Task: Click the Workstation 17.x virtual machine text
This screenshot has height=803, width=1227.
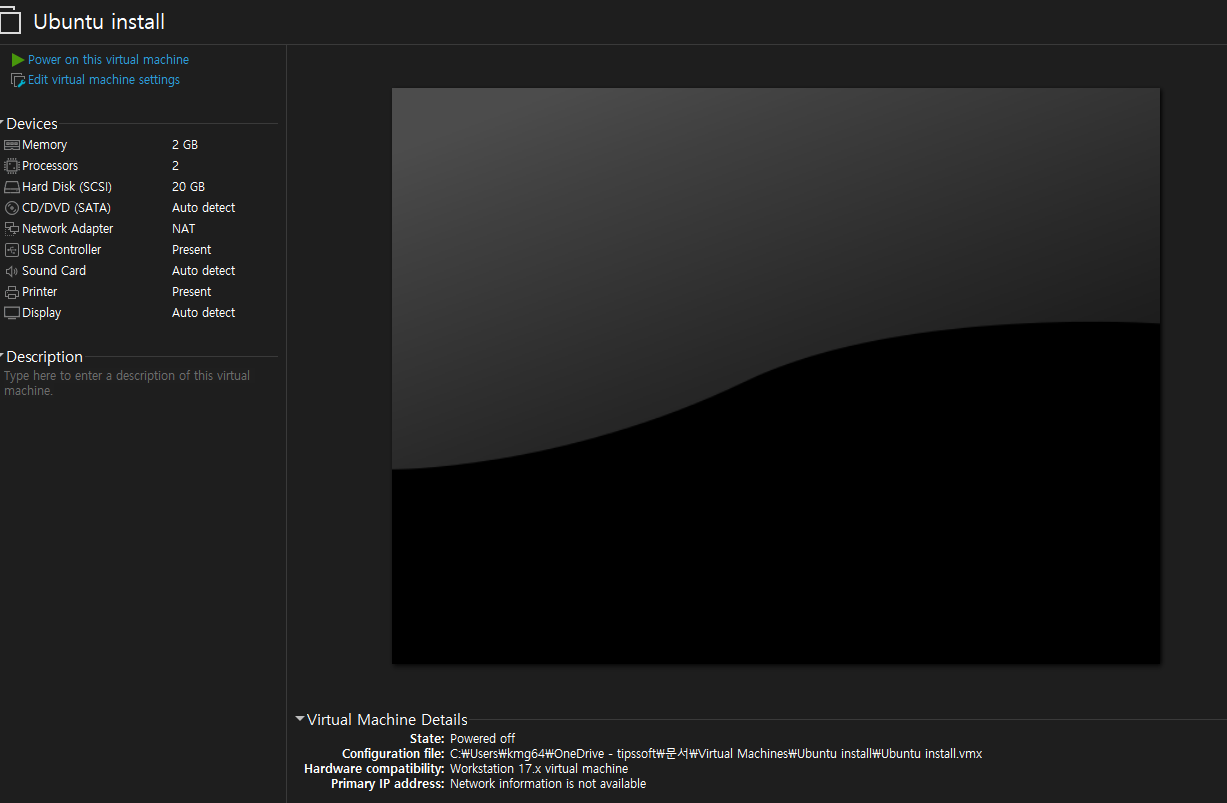Action: point(539,769)
